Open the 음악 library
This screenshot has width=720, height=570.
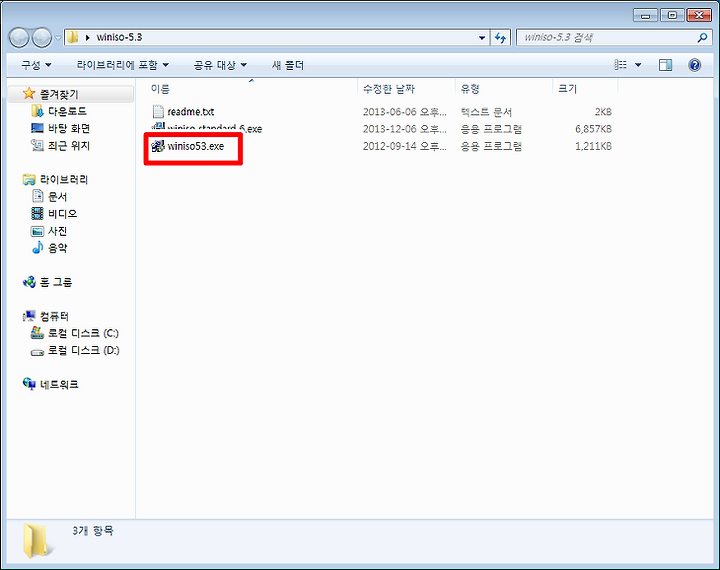[57, 248]
